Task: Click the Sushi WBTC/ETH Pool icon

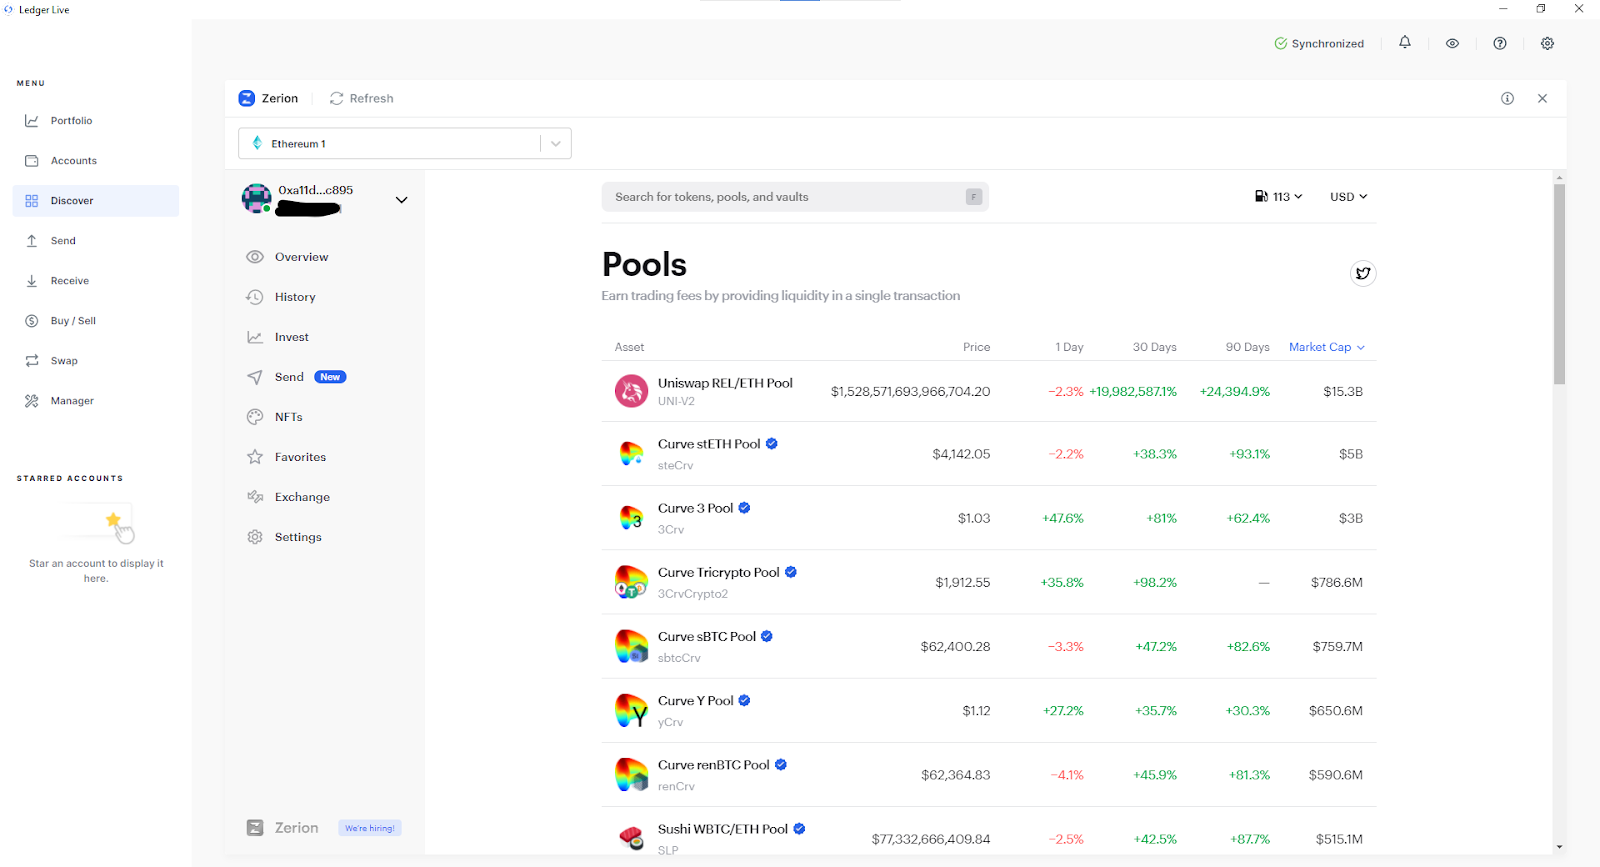Action: pyautogui.click(x=631, y=838)
